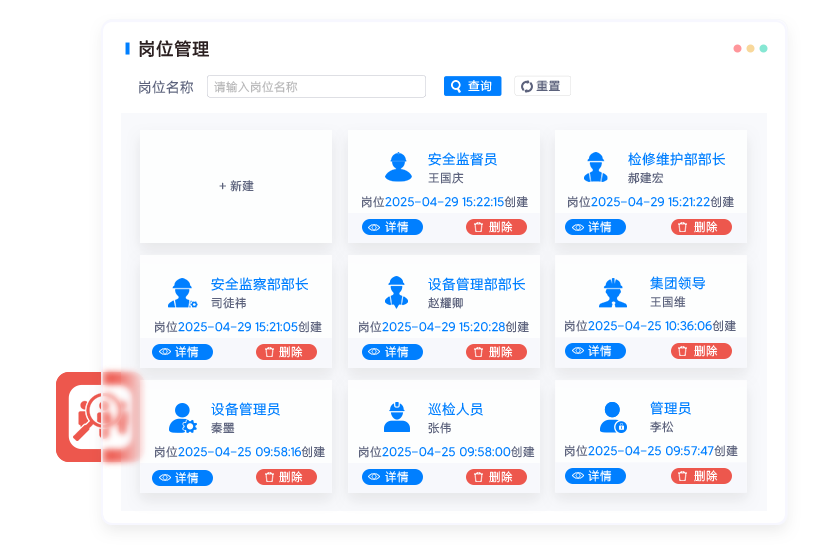The image size is (827, 545).
Task: View 详情 for 安全监督员 post
Action: tap(392, 227)
